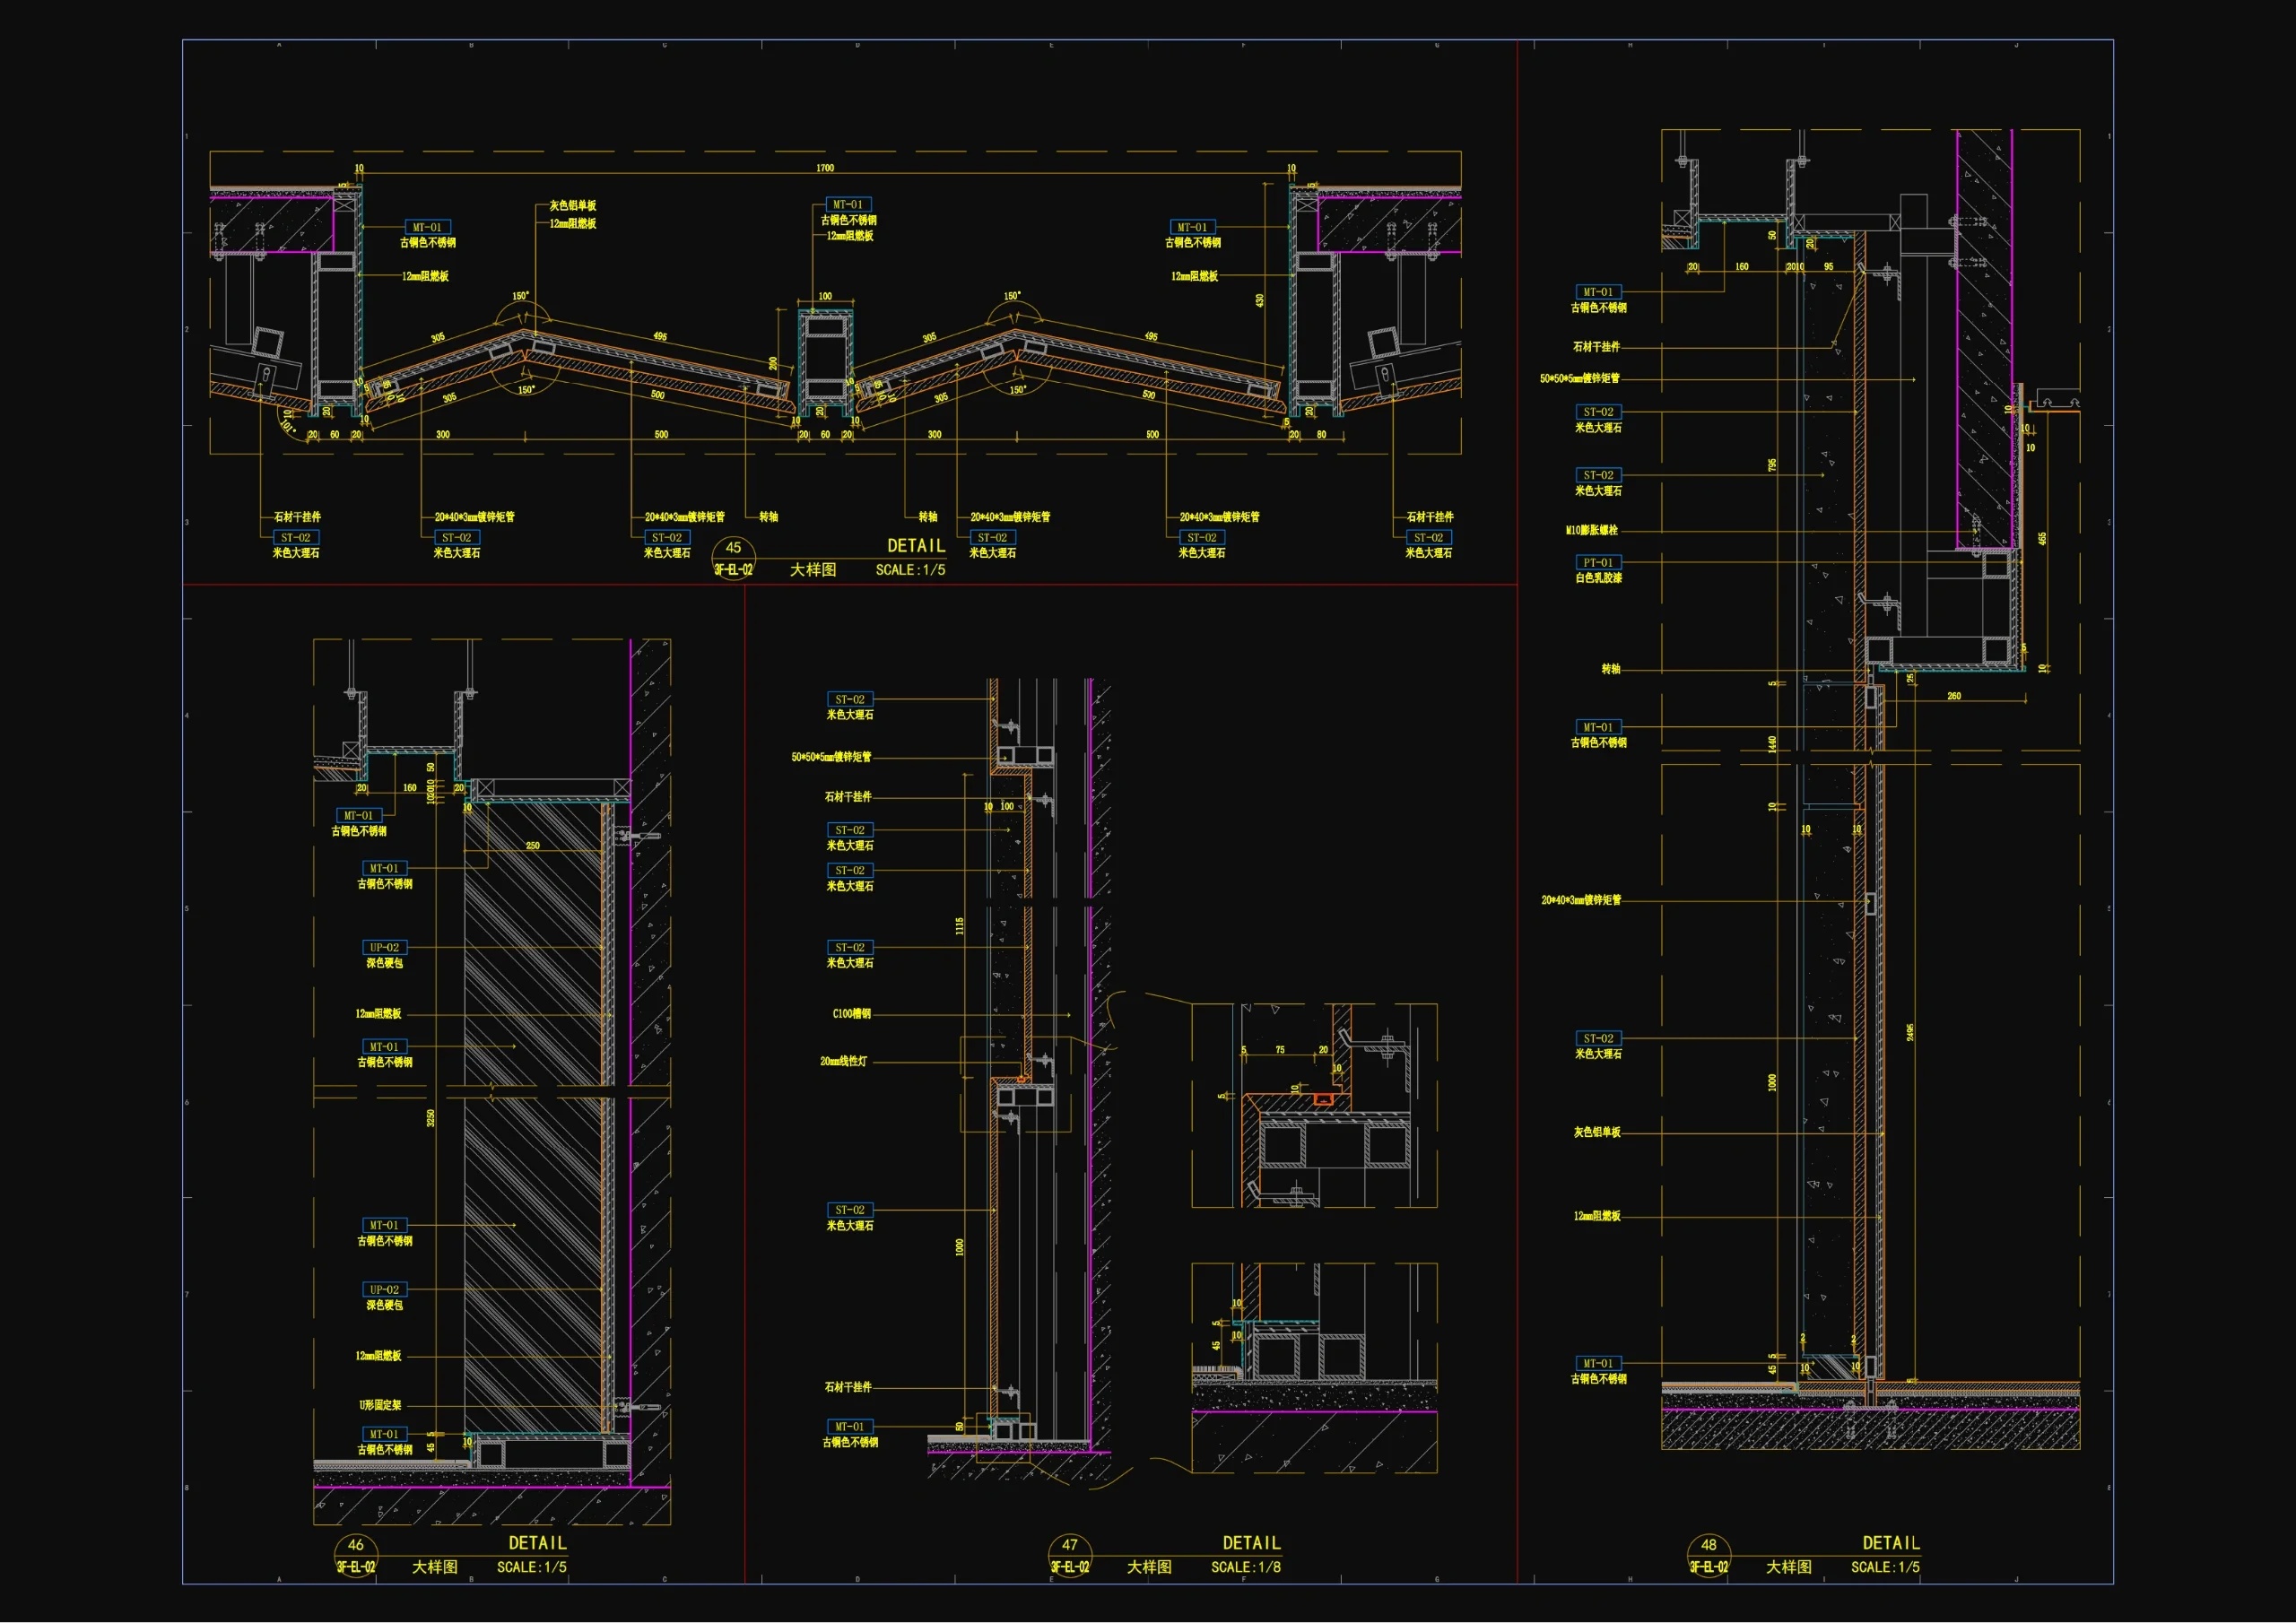This screenshot has width=2296, height=1623.
Task: Click the C100槽钢 annotation label
Action: point(851,1013)
